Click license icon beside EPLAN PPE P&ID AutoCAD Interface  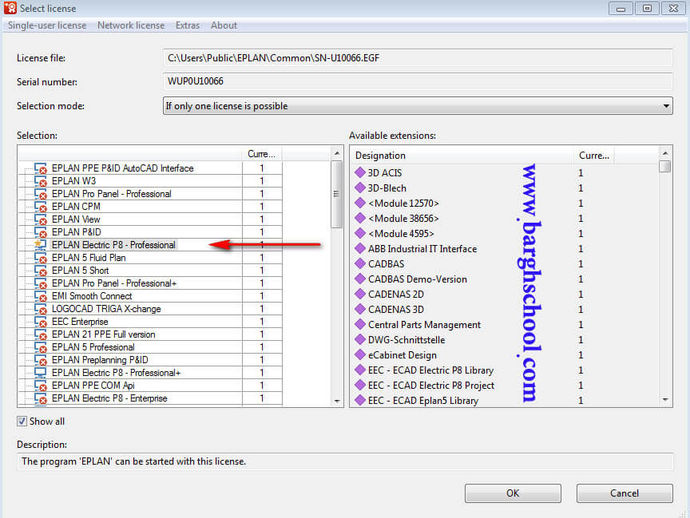click(x=41, y=169)
